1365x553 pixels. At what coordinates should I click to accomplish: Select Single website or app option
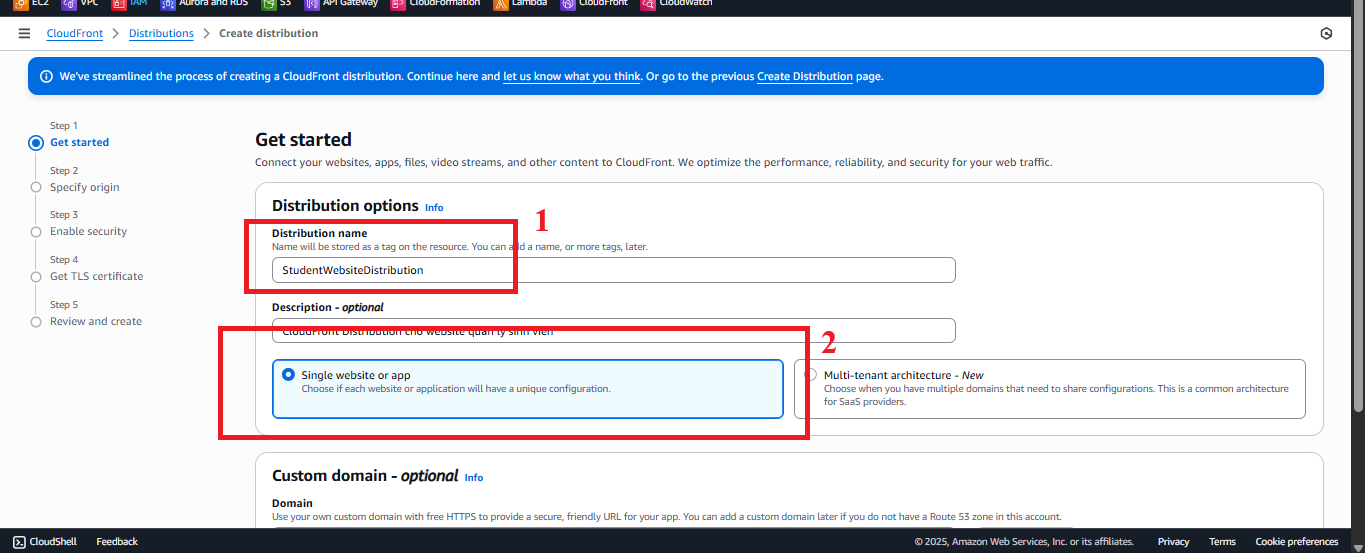528,388
